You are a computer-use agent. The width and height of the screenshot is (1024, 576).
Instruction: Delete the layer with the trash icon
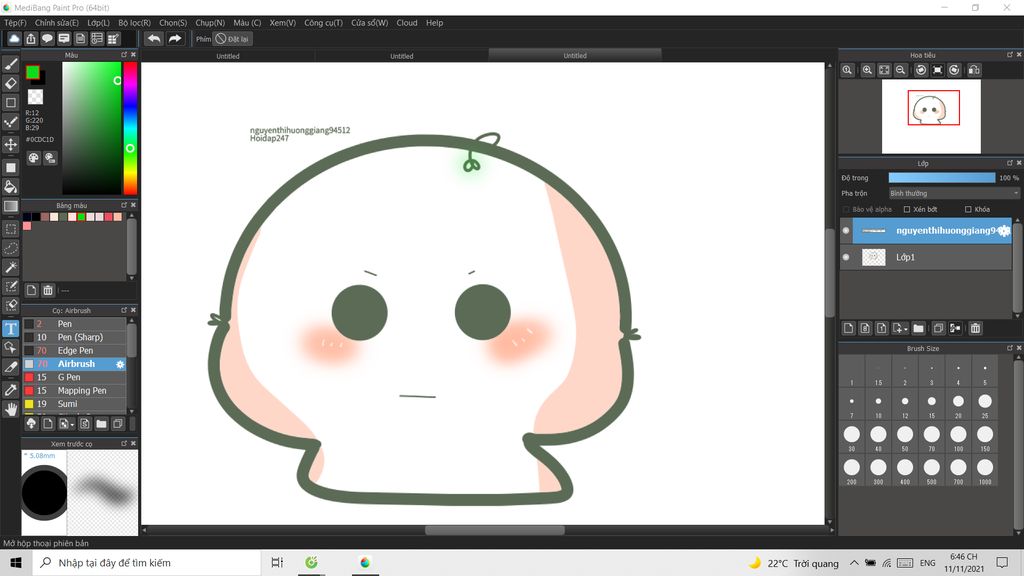click(x=976, y=328)
